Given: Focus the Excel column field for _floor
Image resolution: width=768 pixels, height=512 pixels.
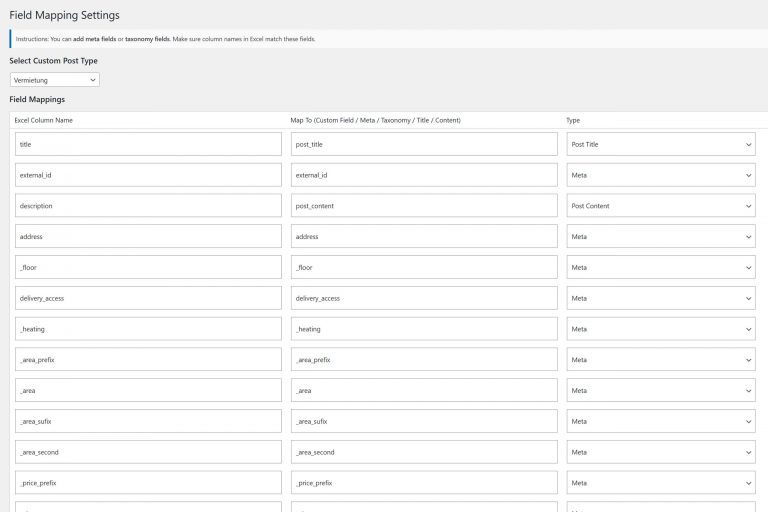Looking at the screenshot, I should (x=148, y=268).
